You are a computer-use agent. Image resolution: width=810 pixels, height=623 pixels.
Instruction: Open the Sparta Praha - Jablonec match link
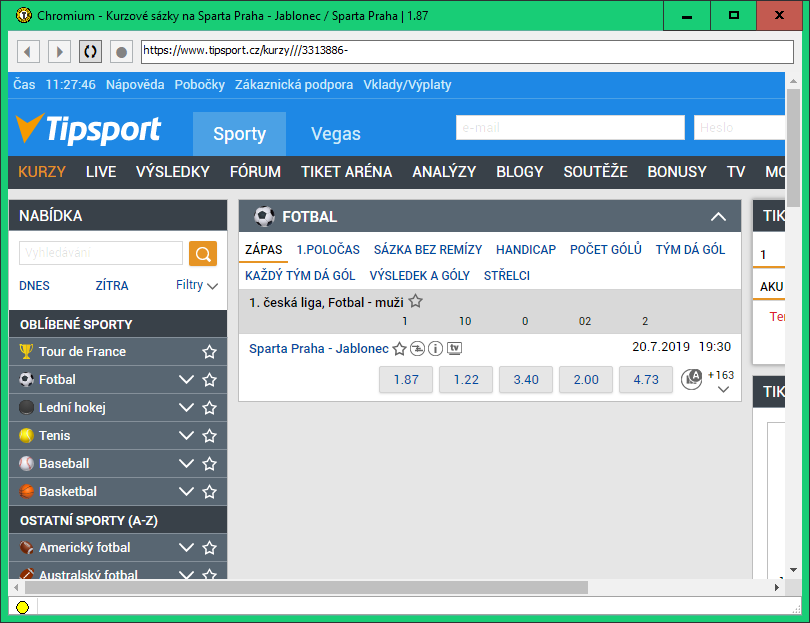point(319,349)
